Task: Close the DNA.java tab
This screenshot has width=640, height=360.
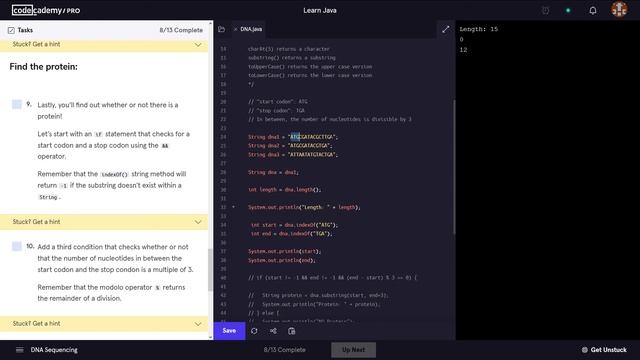Action: click(x=236, y=29)
